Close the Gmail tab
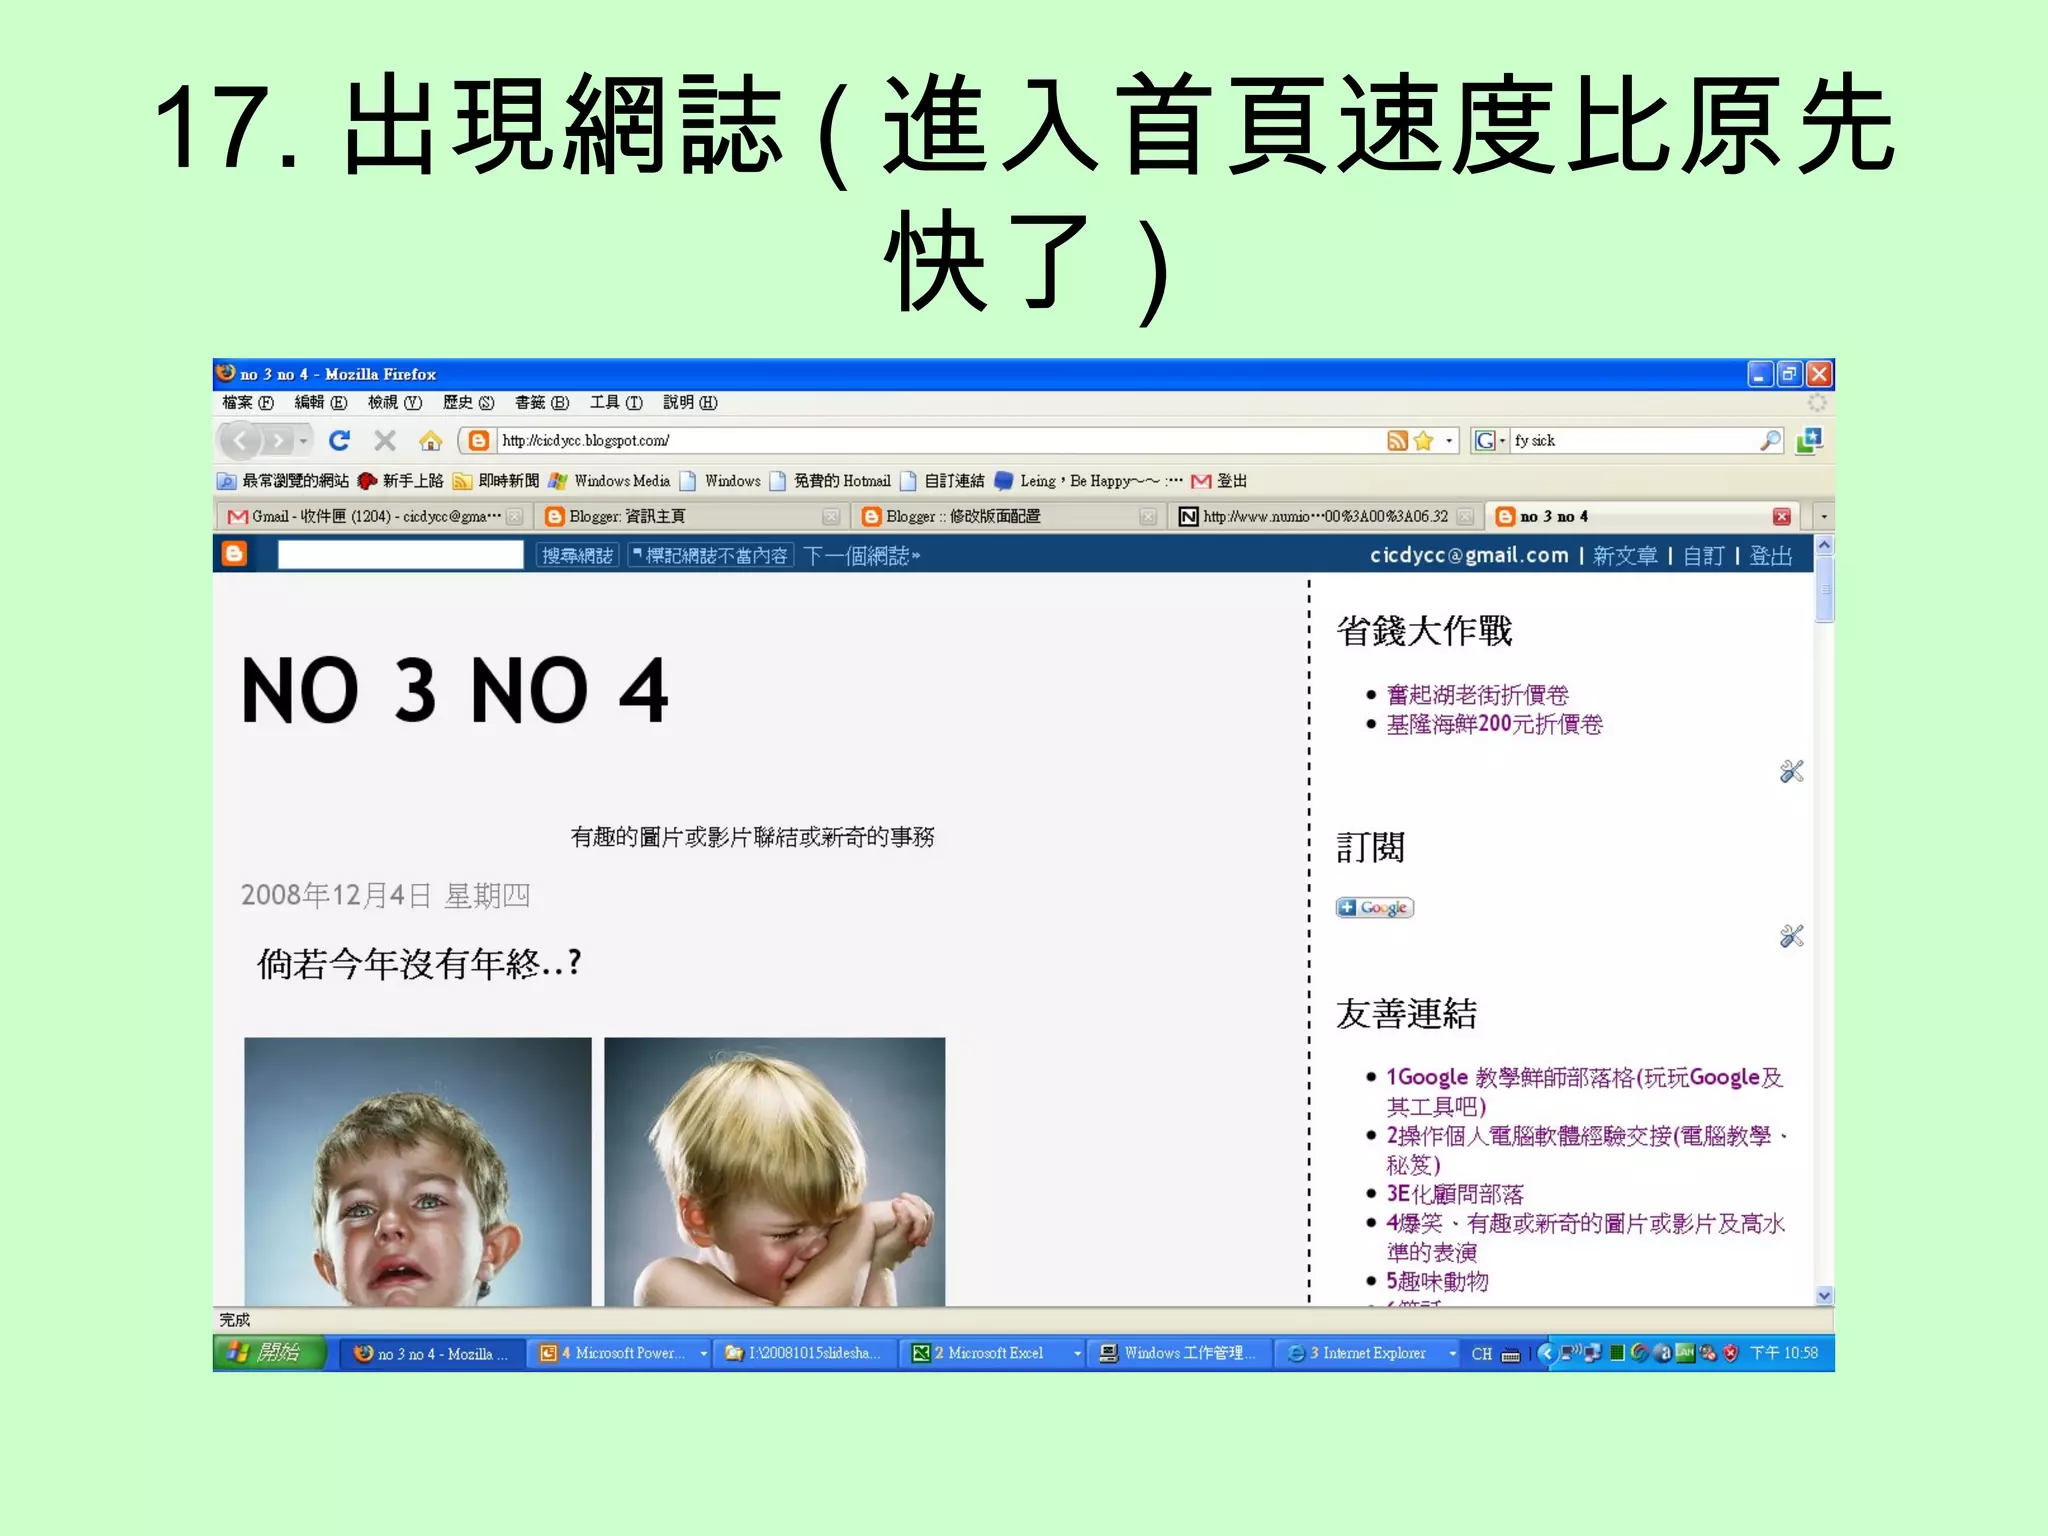2048x1536 pixels. click(514, 516)
